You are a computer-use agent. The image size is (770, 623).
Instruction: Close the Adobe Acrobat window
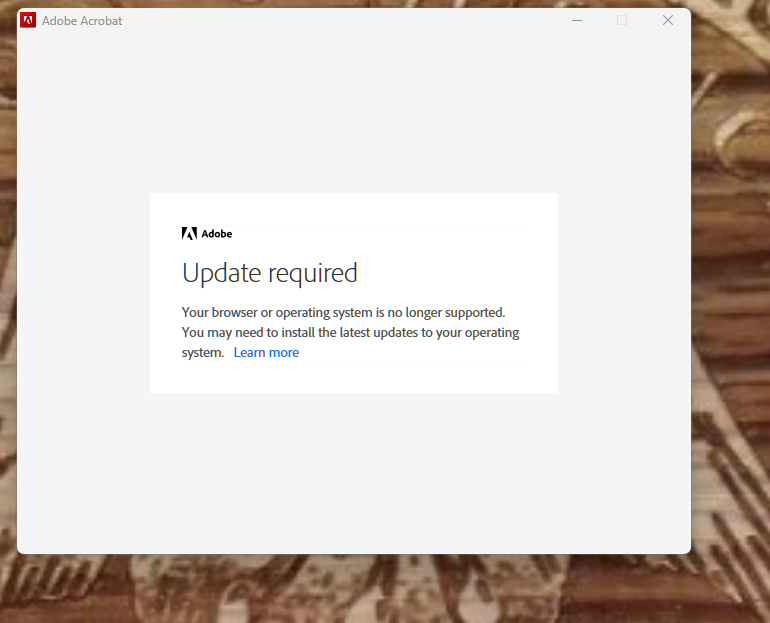[x=668, y=20]
